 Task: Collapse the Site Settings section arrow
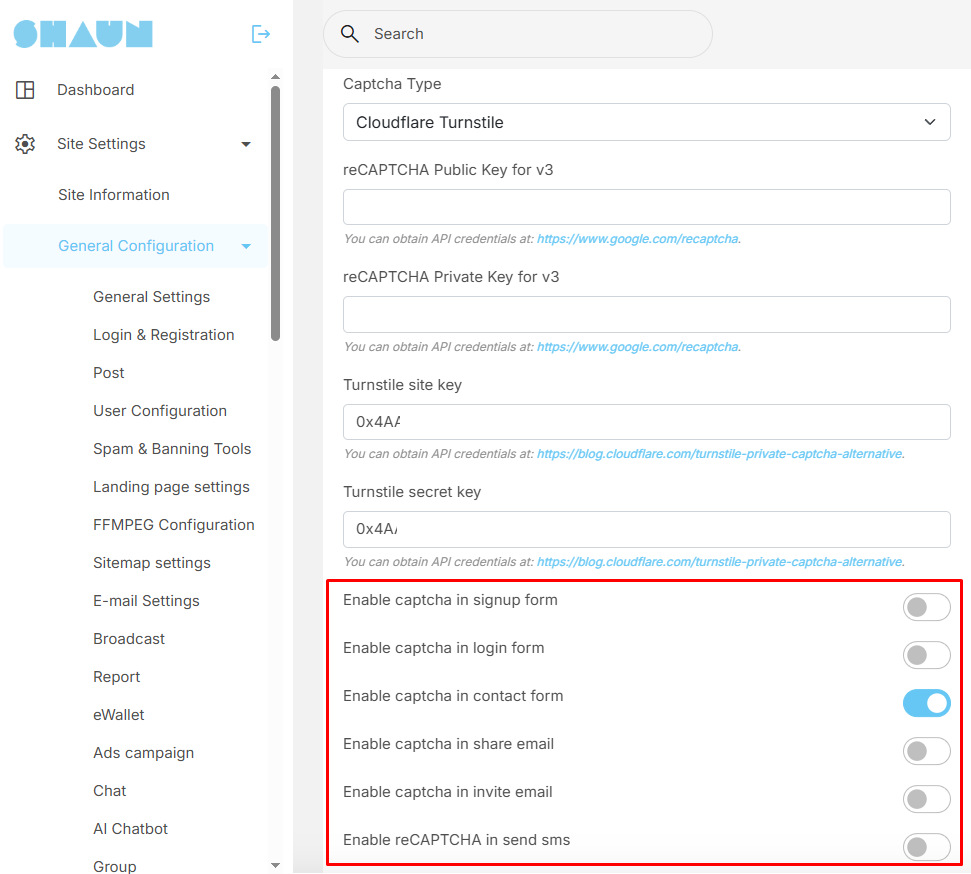(x=246, y=144)
